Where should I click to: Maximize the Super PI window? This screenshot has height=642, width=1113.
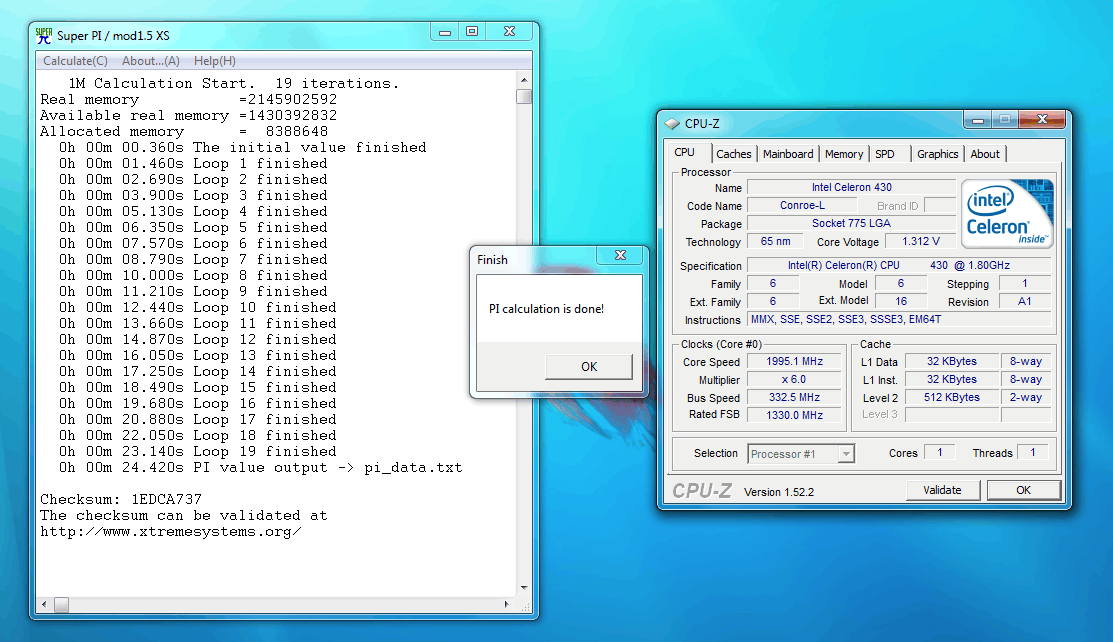coord(472,32)
